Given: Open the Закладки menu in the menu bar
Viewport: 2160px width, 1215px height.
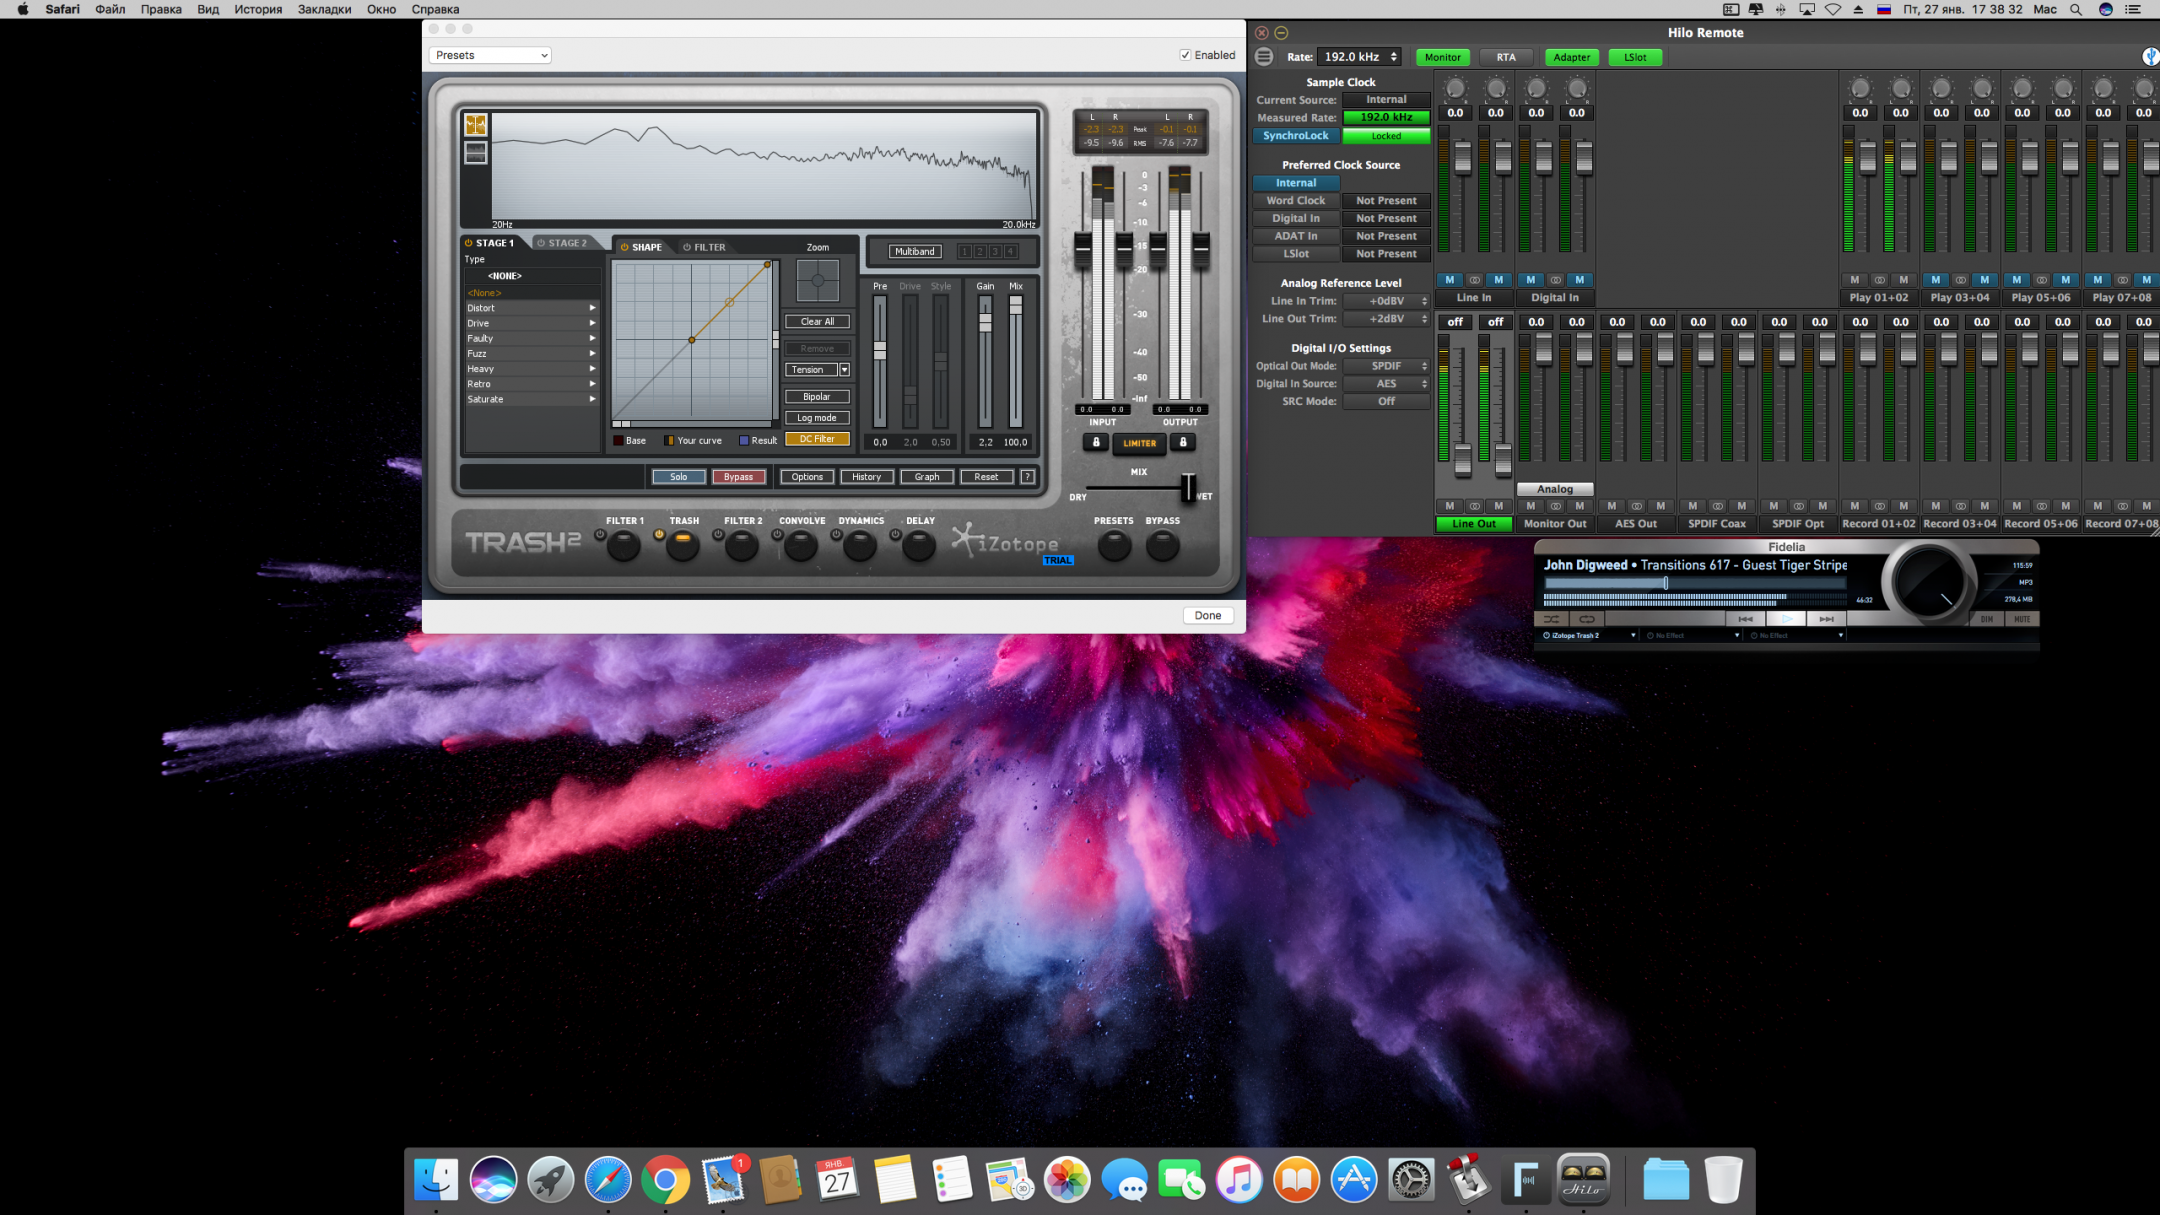Looking at the screenshot, I should [324, 9].
